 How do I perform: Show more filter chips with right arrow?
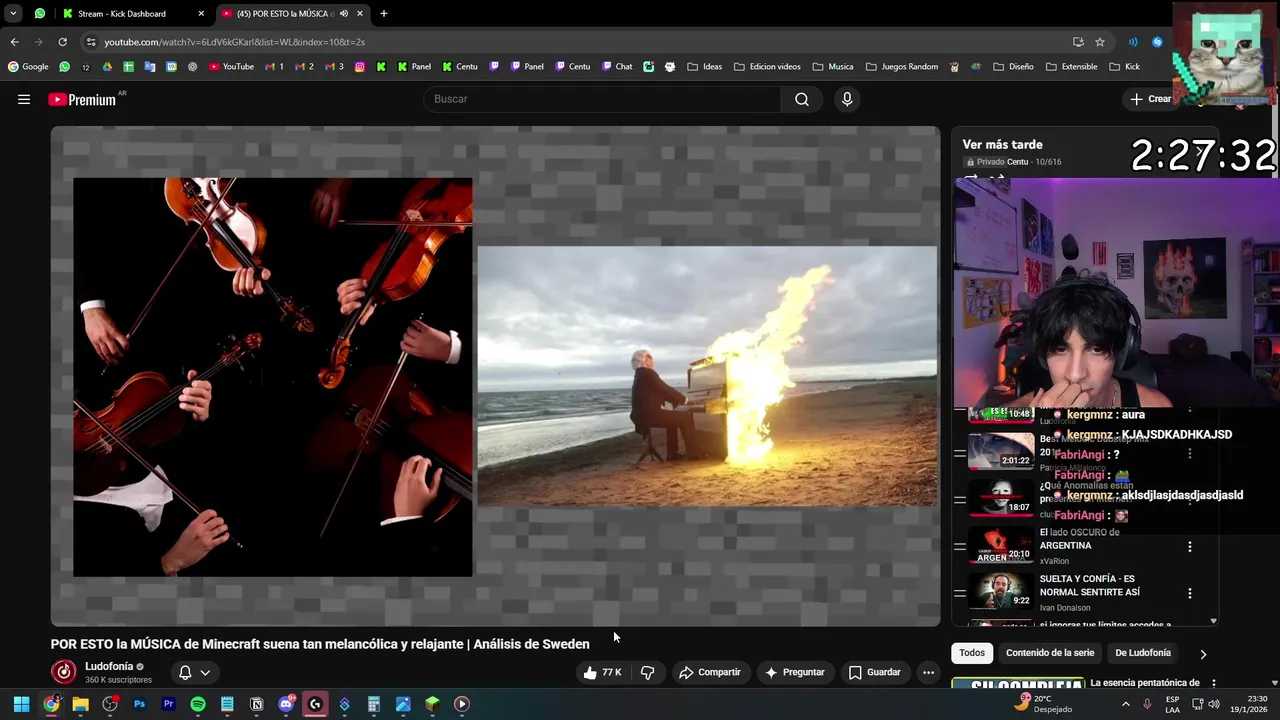[x=1203, y=654]
